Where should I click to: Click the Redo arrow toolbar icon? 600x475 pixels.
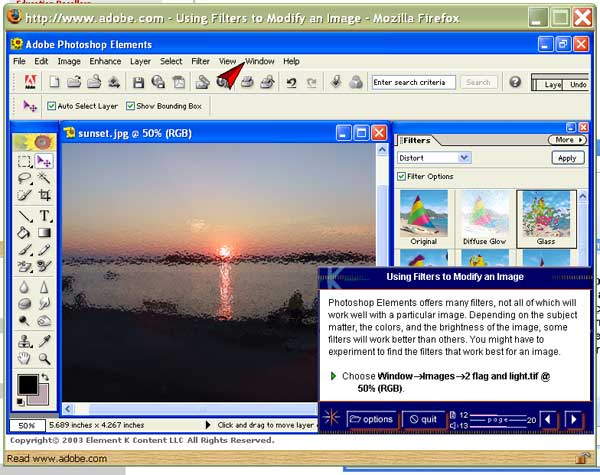pyautogui.click(x=312, y=82)
